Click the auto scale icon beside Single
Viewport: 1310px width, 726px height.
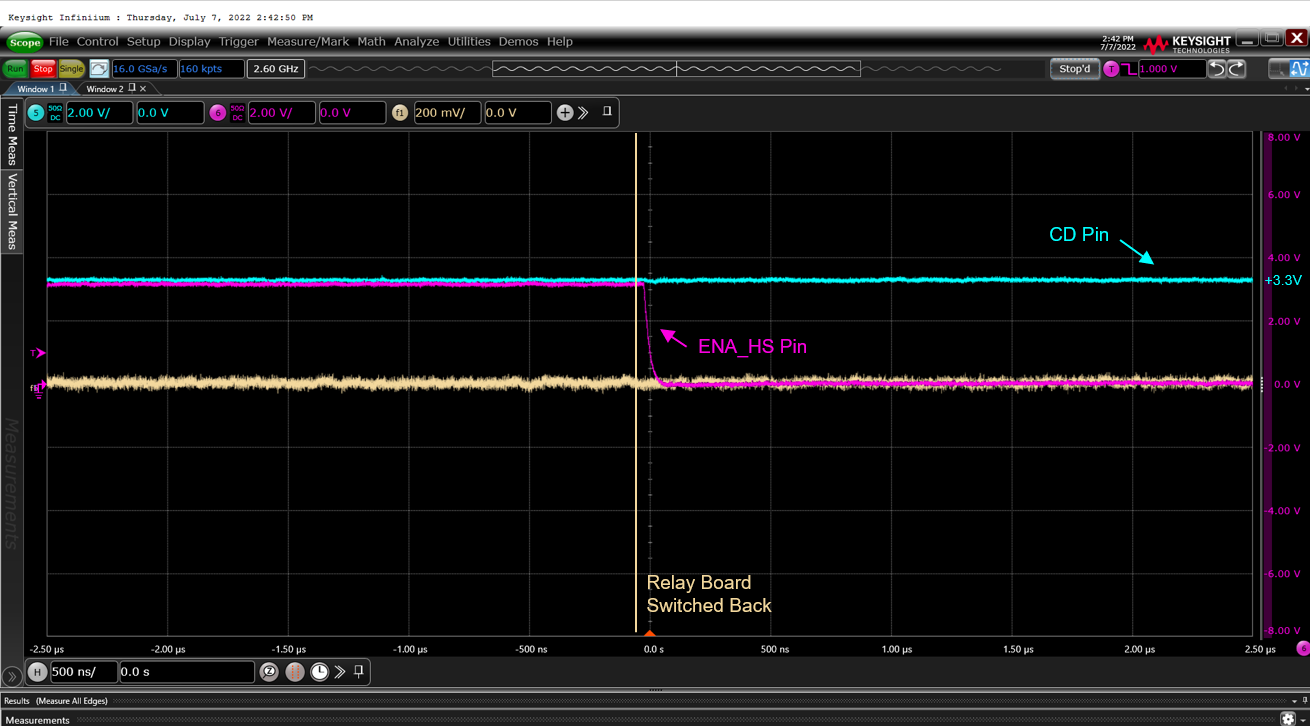[x=99, y=69]
